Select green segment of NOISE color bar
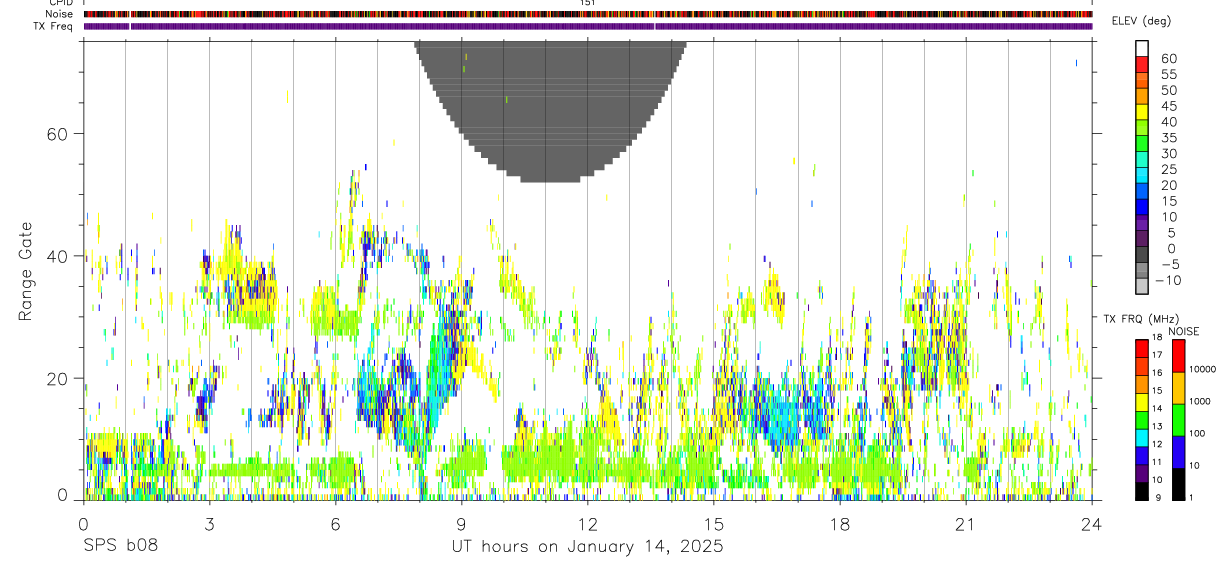 coord(1179,420)
